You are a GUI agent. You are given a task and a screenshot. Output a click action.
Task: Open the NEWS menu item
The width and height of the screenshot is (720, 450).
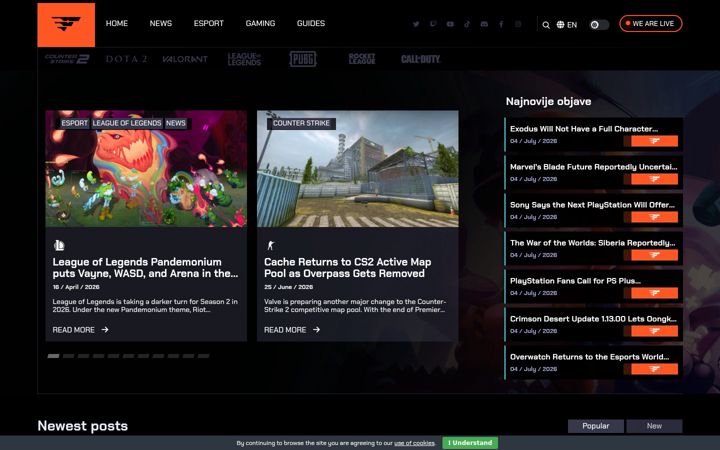pyautogui.click(x=161, y=23)
